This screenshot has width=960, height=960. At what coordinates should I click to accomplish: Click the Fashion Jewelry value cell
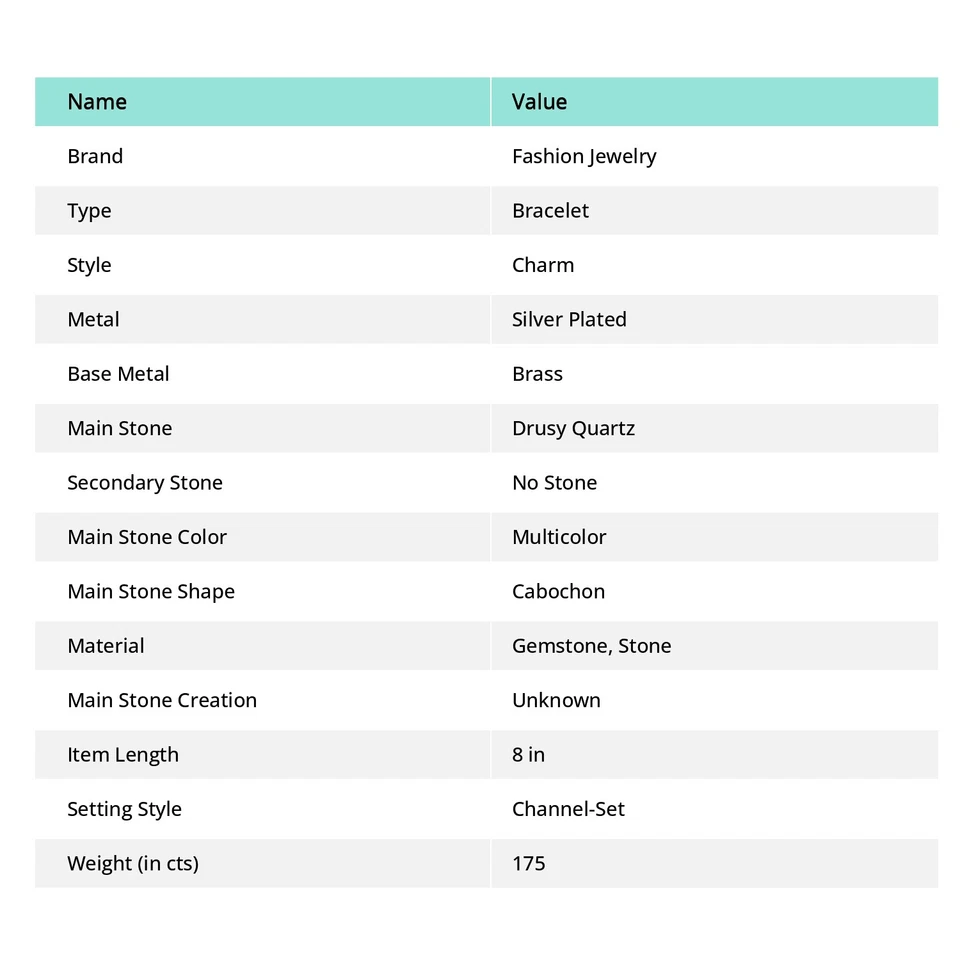pos(584,156)
